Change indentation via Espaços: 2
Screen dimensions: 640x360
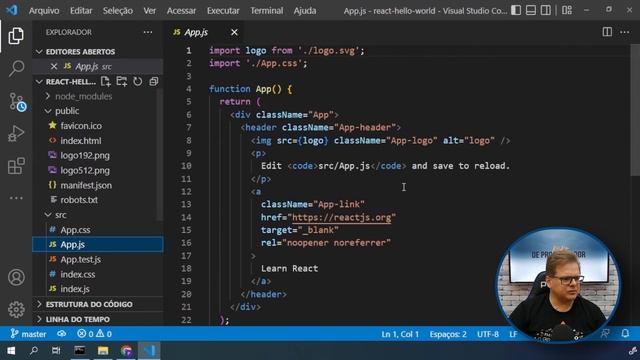coord(448,334)
